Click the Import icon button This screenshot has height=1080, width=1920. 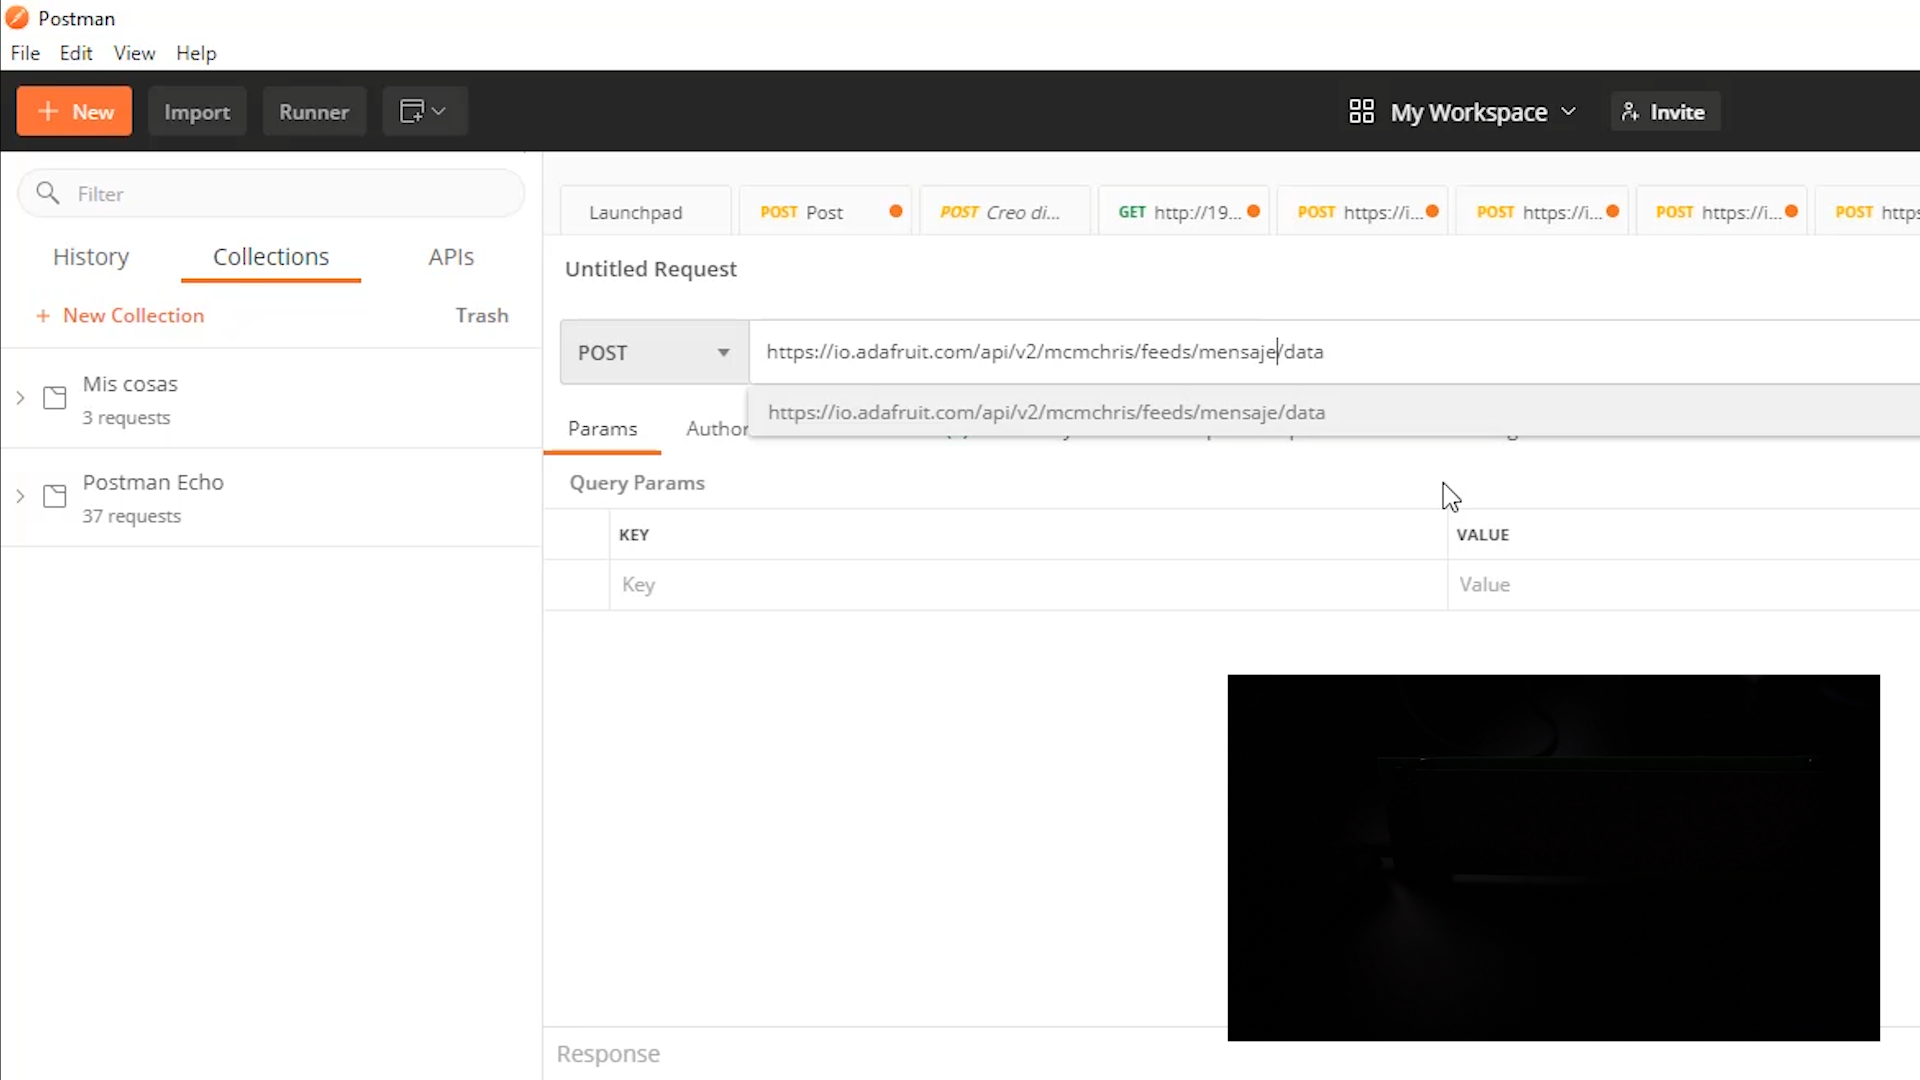click(196, 111)
